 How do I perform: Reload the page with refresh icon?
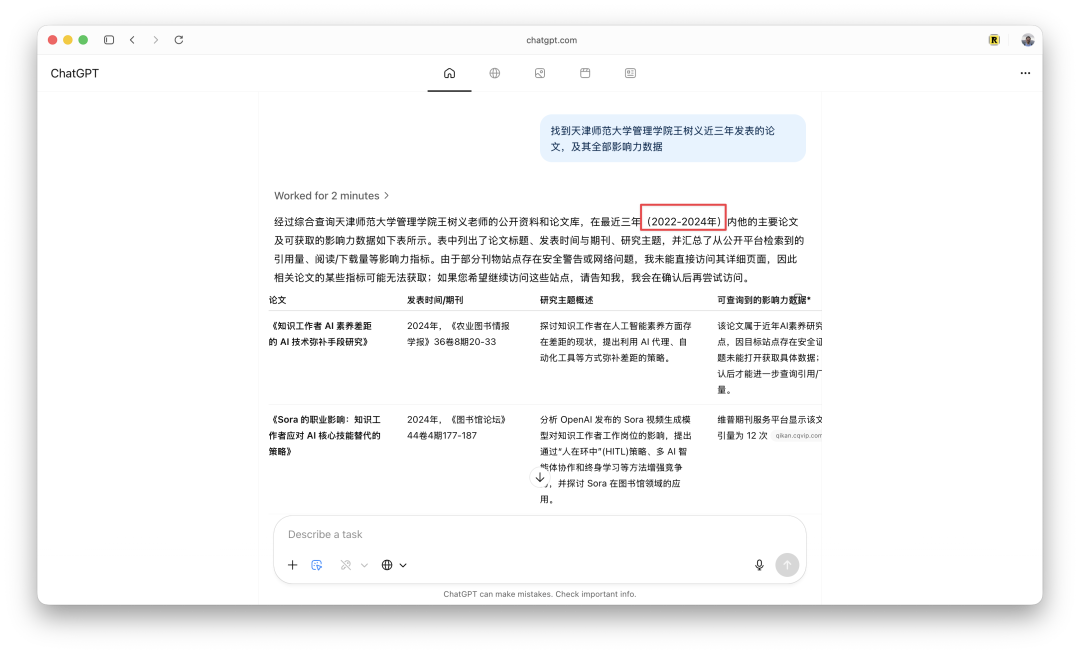click(178, 40)
